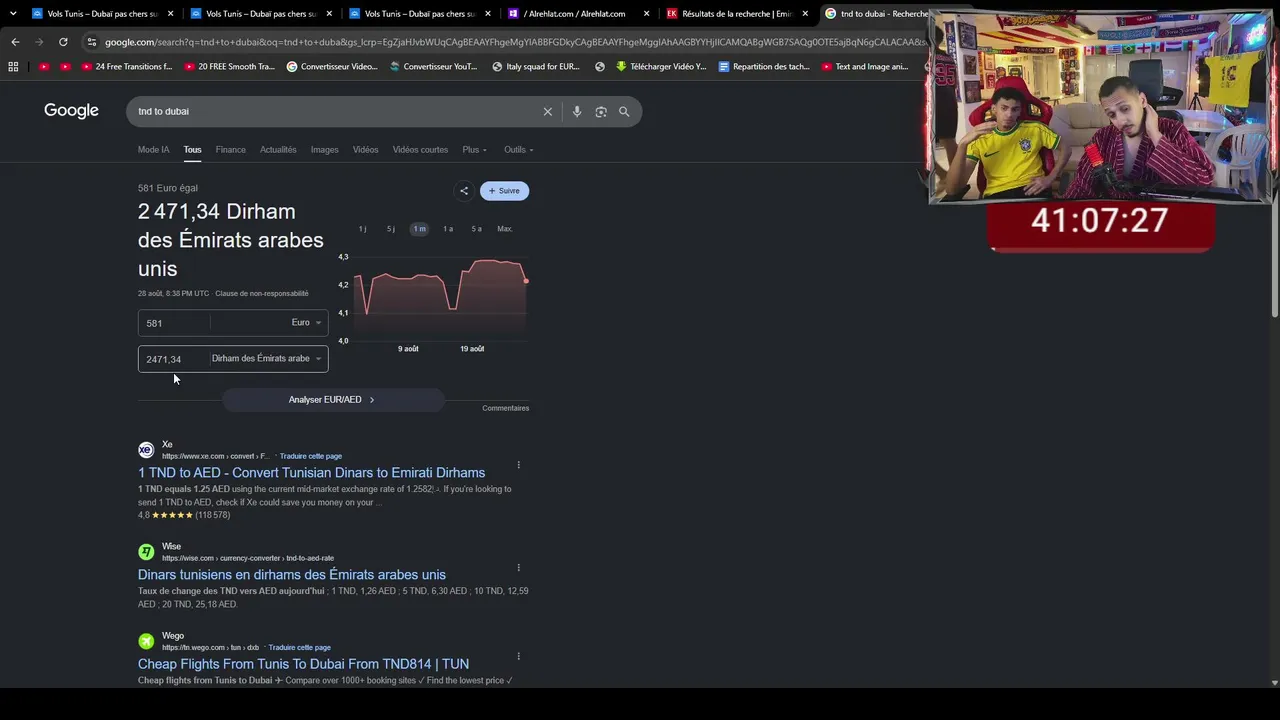Switch to the Actualités tab
This screenshot has height=720, width=1280.
point(278,150)
